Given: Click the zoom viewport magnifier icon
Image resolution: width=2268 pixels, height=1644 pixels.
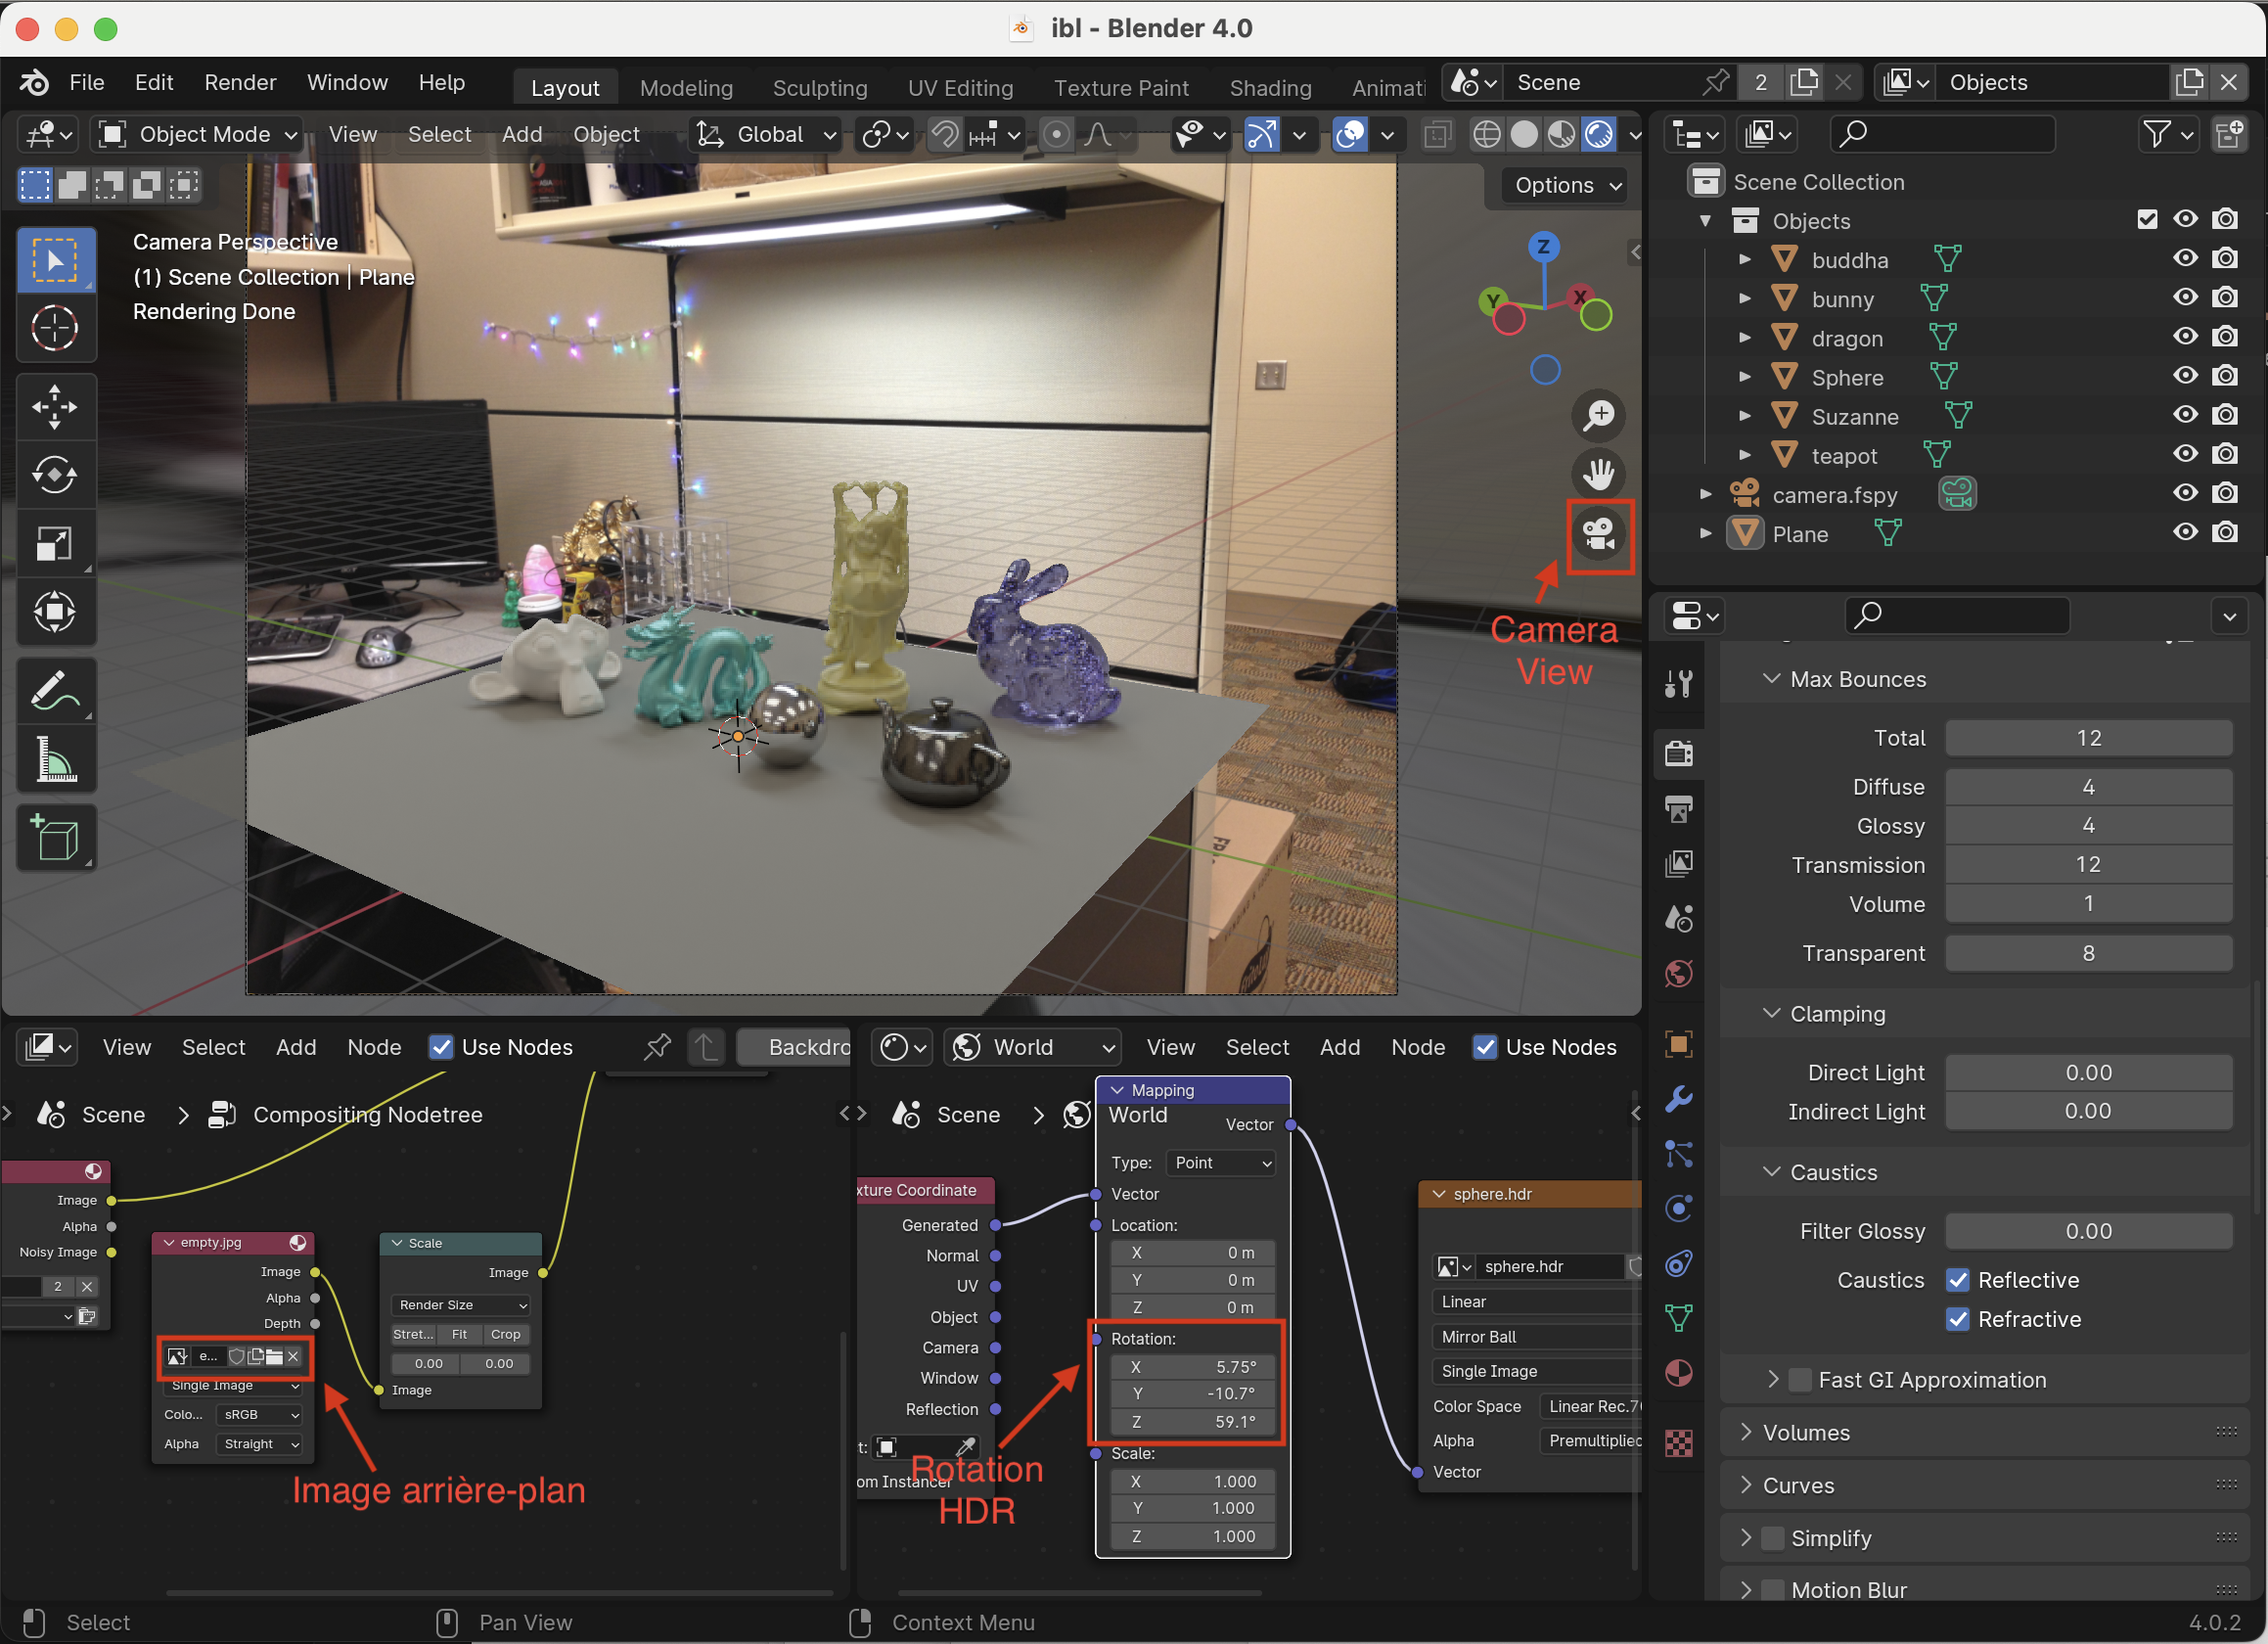Looking at the screenshot, I should pos(1598,414).
